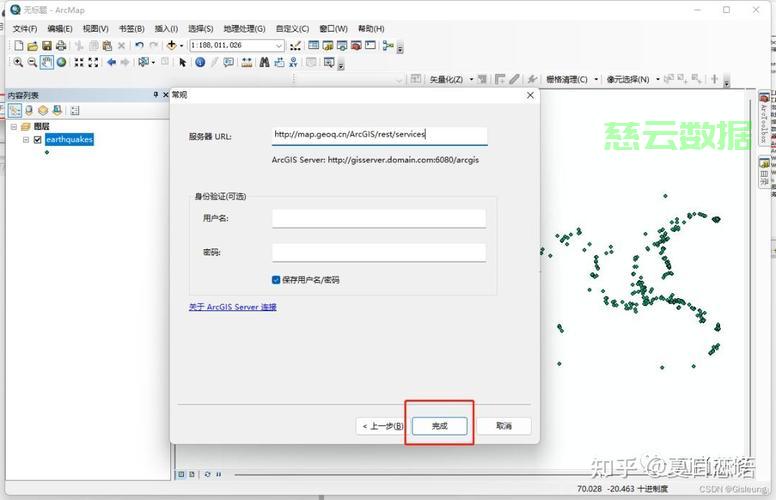Open table of contents Options icon
This screenshot has width=776, height=500.
pos(75,110)
